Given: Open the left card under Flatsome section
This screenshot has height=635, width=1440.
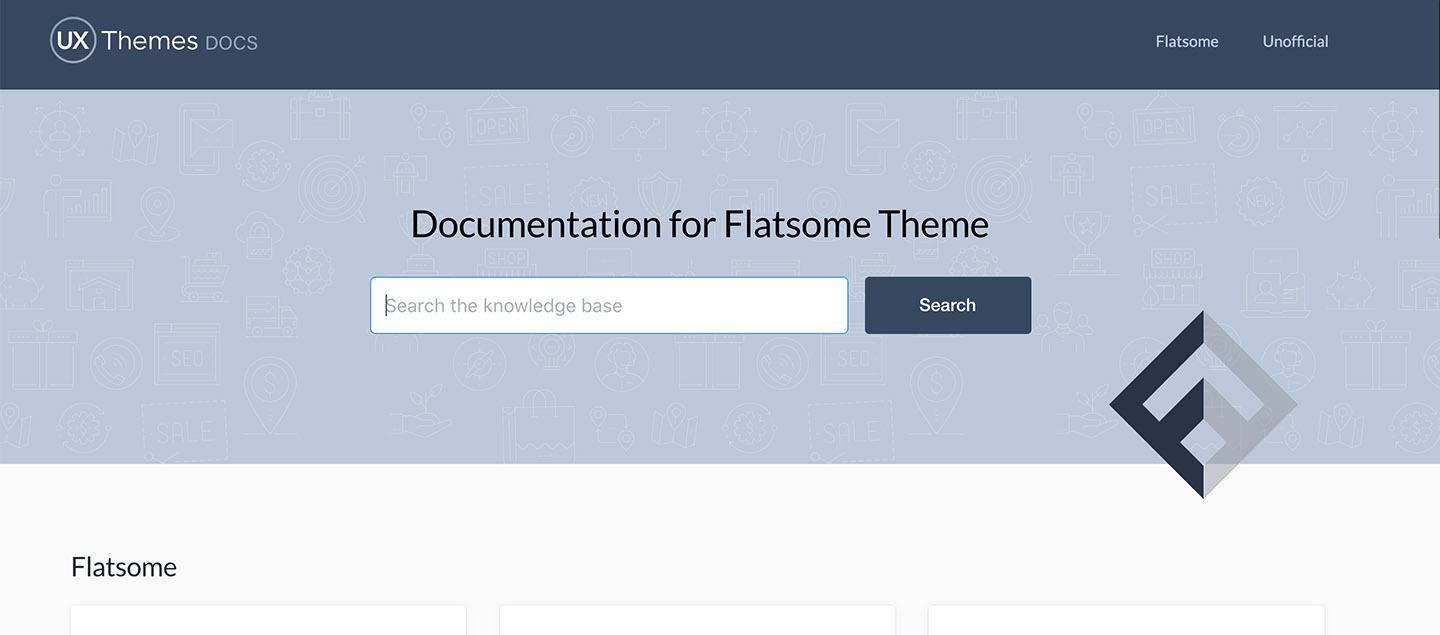Looking at the screenshot, I should point(268,620).
